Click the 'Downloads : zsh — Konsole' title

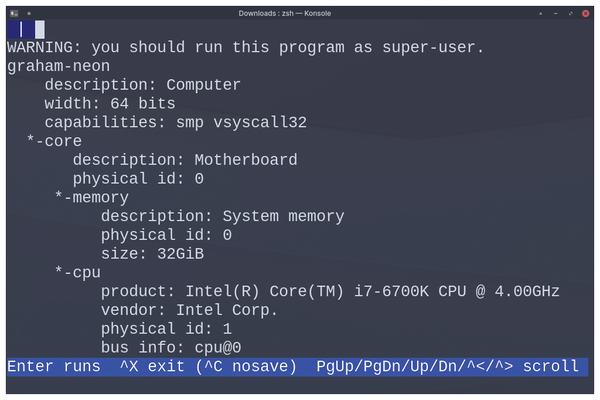coord(285,13)
